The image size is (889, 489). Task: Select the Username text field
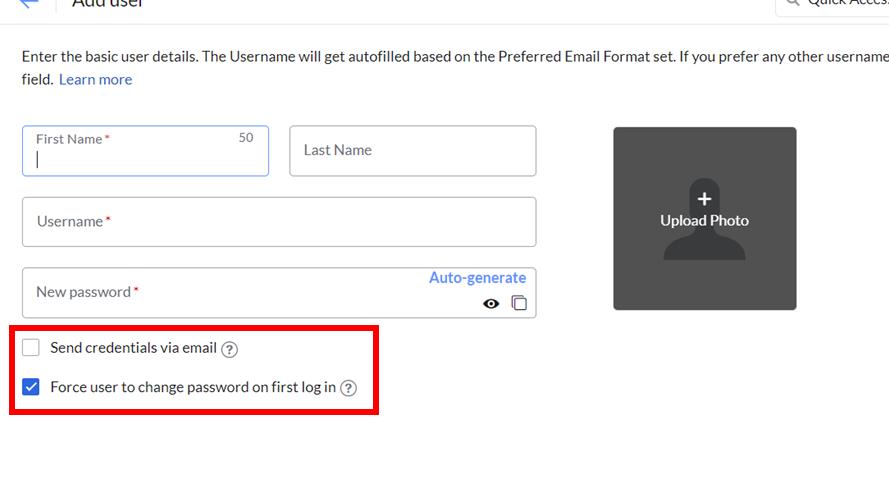point(278,222)
